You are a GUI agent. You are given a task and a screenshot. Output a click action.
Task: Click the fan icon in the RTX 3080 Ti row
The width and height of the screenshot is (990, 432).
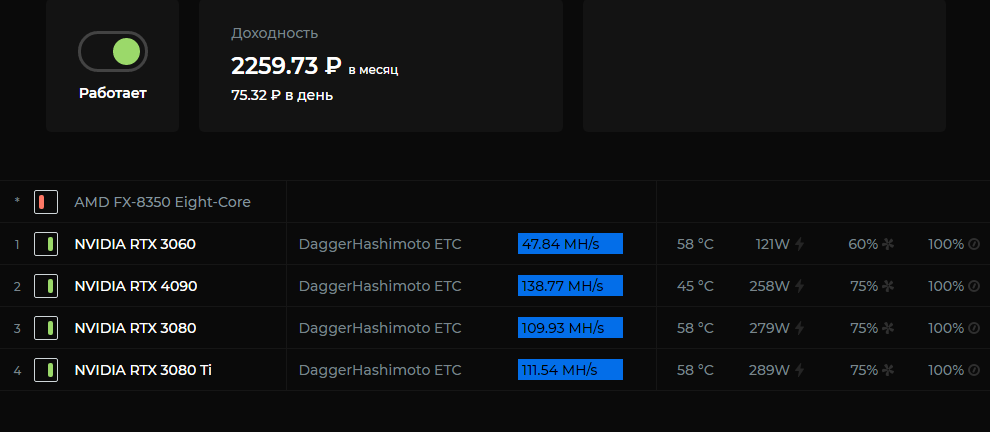point(888,370)
